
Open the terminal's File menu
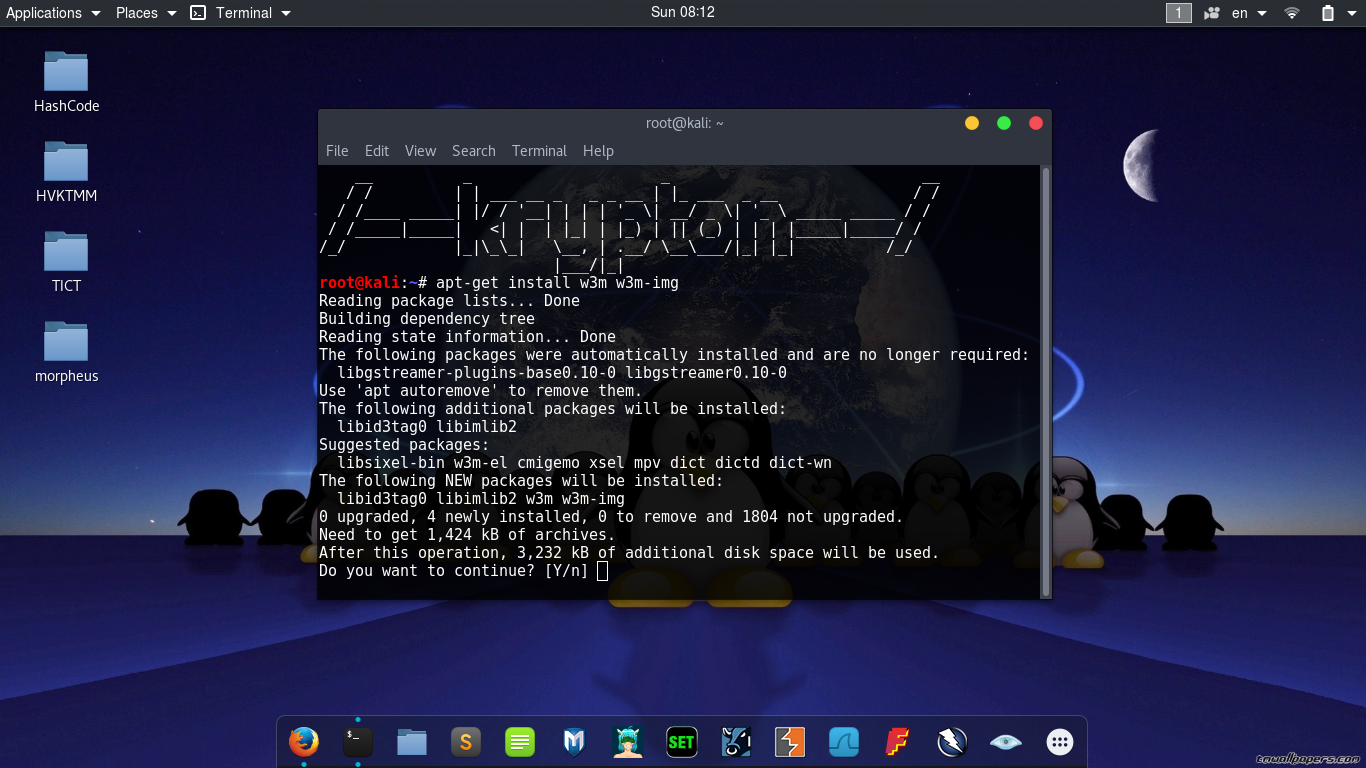click(x=337, y=151)
